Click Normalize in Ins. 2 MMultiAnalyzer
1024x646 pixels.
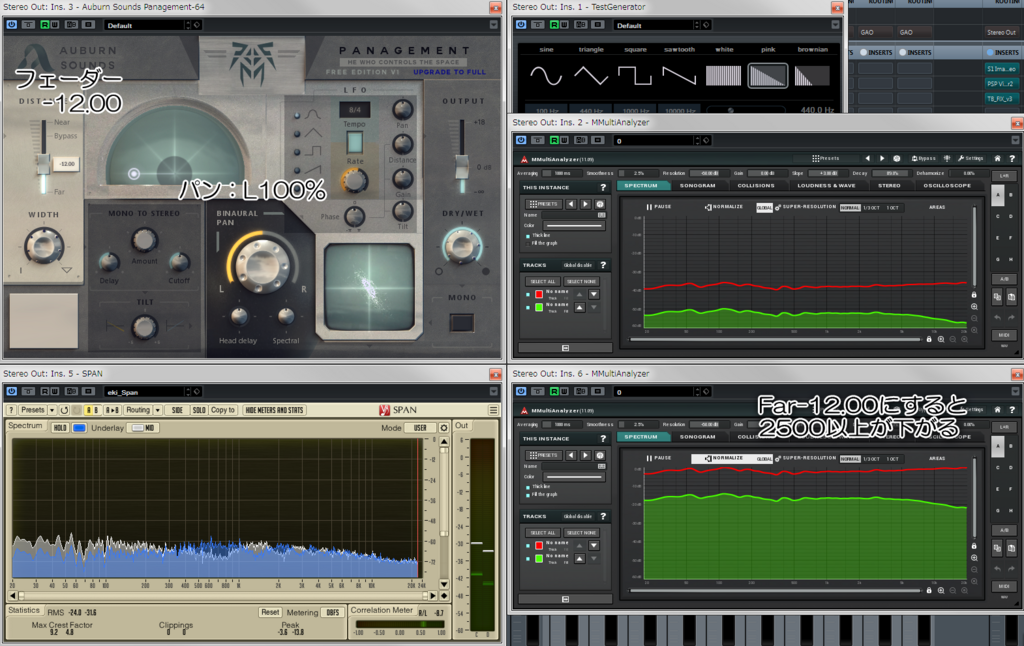724,206
